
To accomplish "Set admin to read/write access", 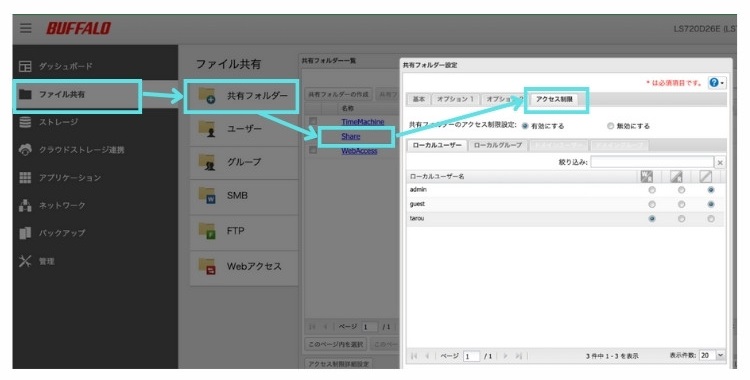I will 651,190.
